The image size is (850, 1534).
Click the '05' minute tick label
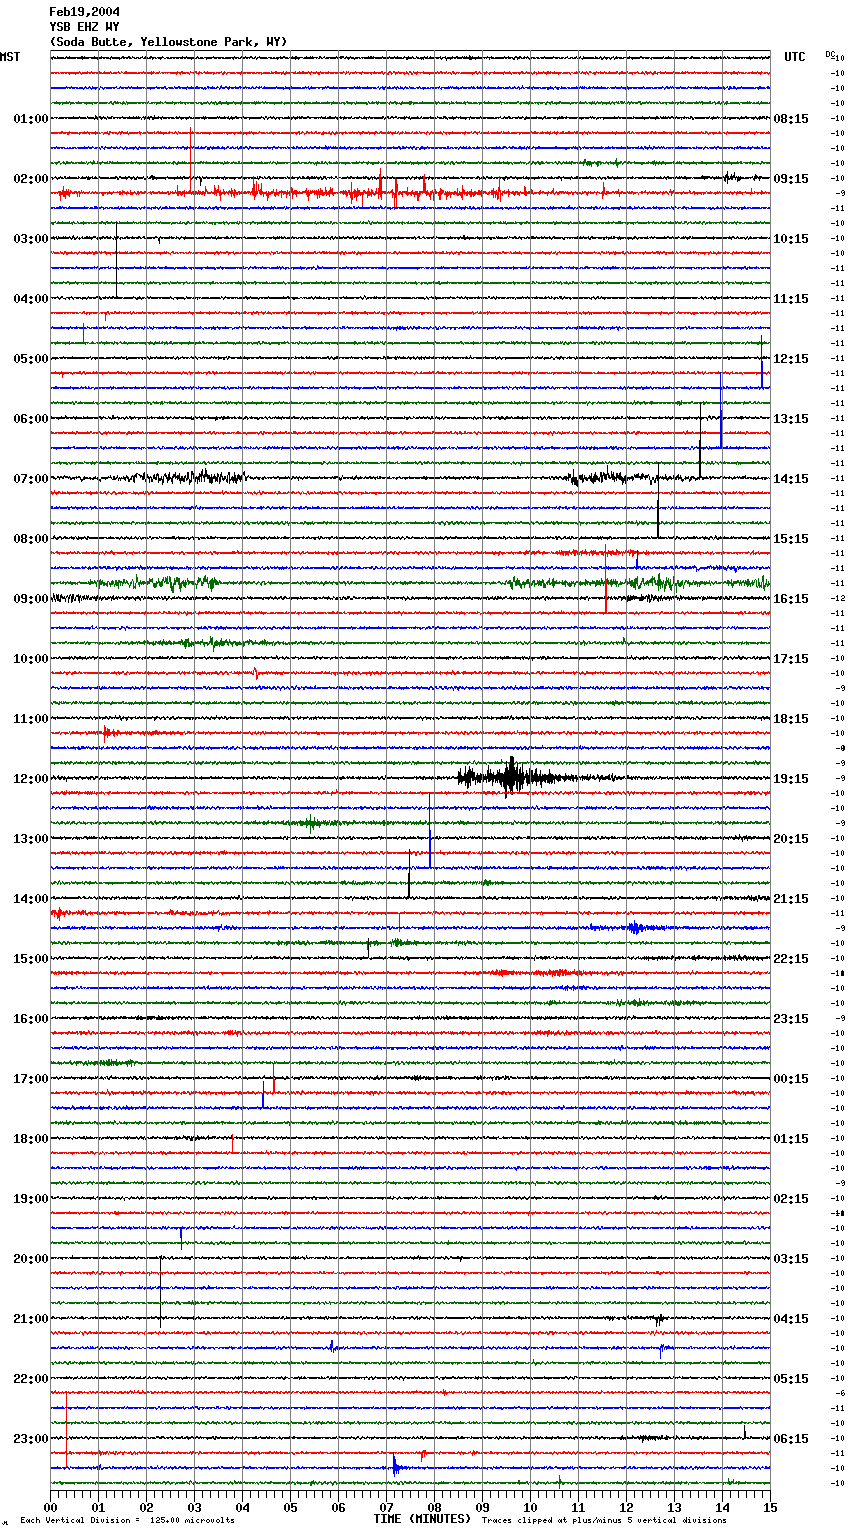coord(290,1507)
